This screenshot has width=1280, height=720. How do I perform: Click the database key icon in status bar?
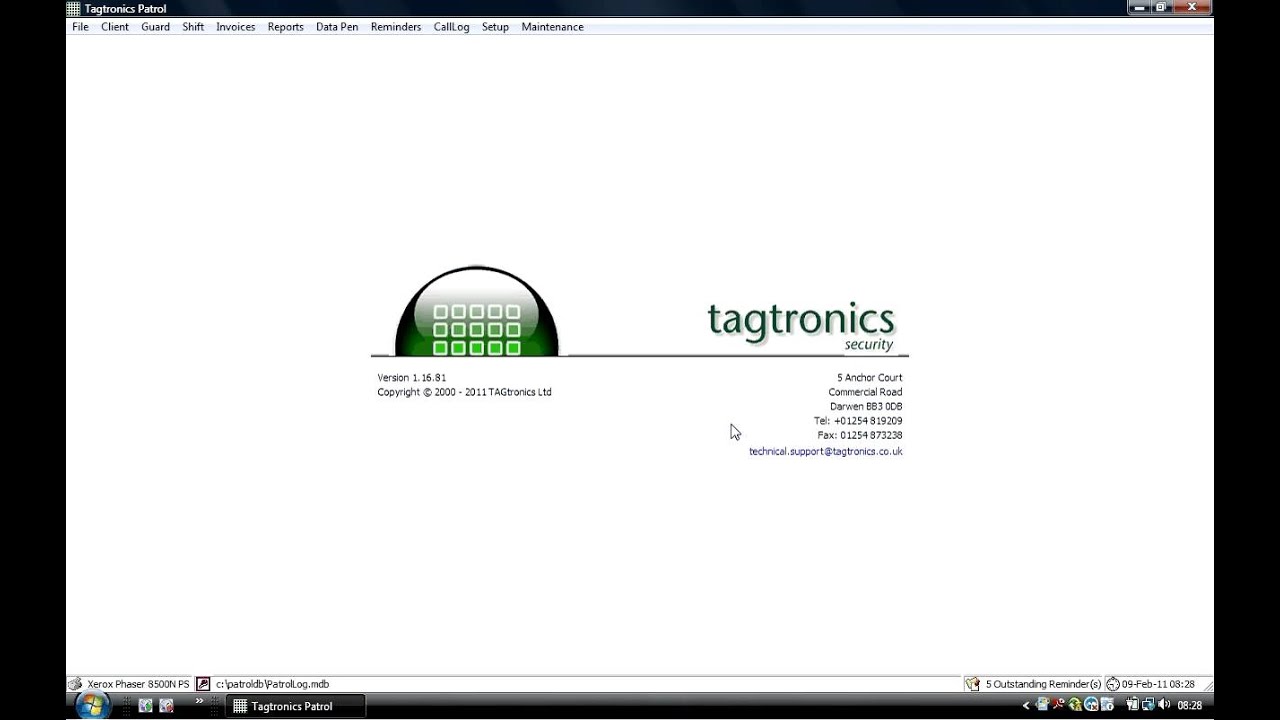(204, 684)
